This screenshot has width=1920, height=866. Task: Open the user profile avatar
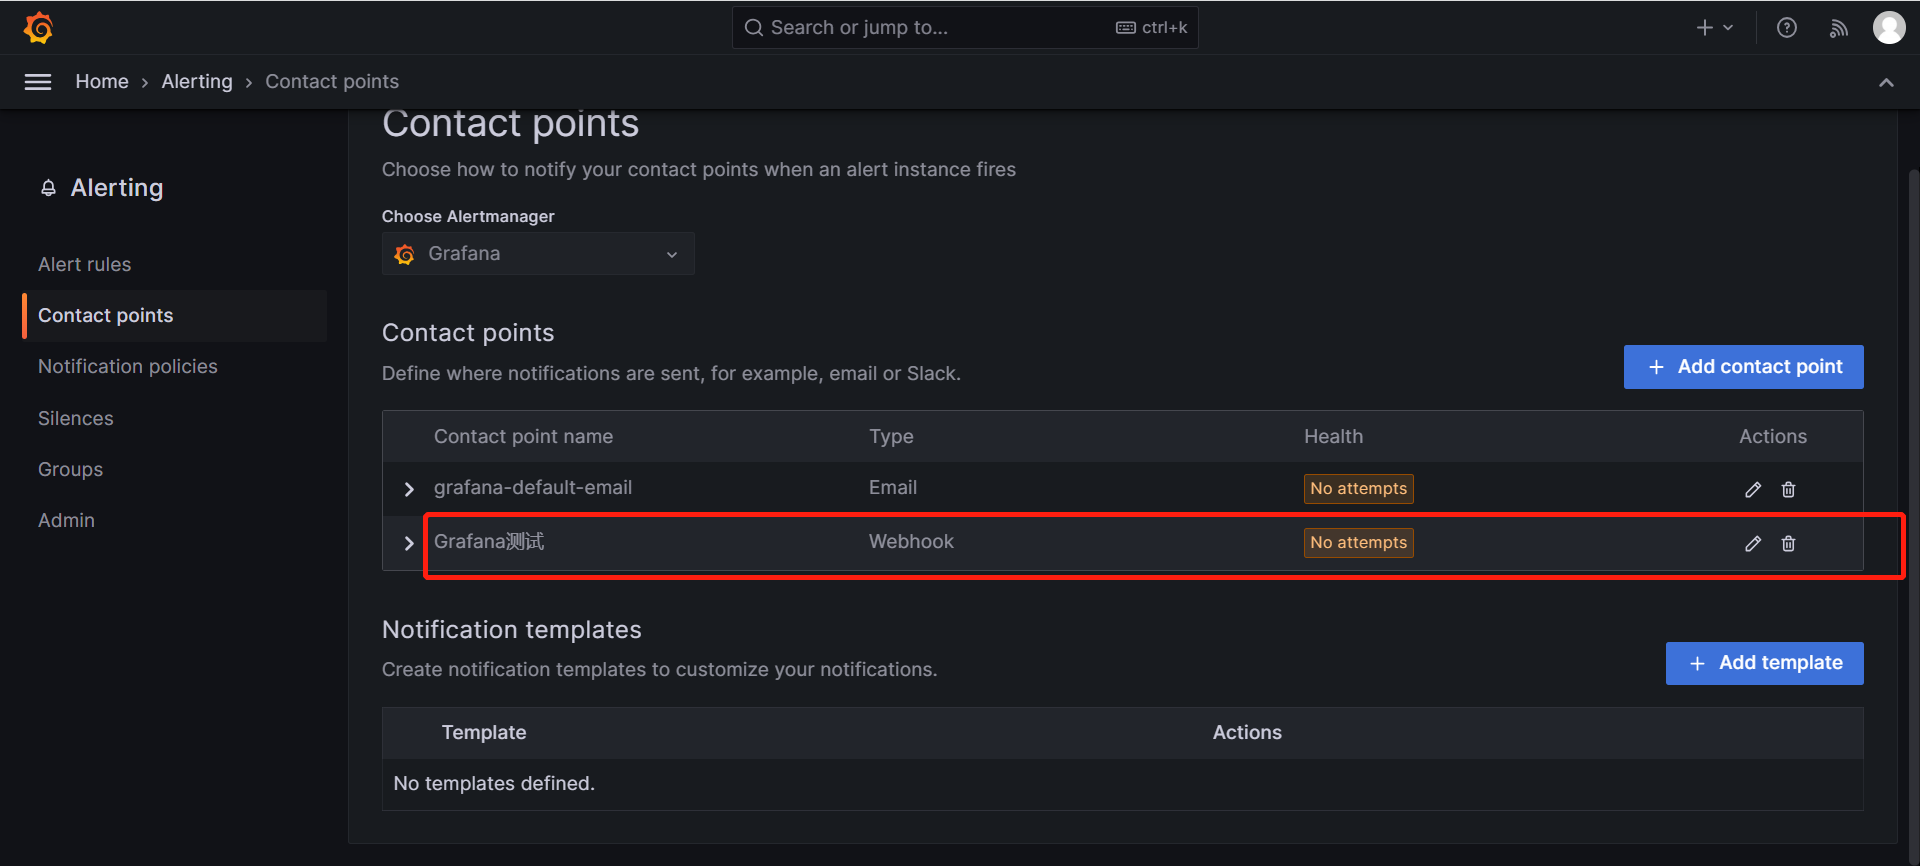tap(1888, 28)
